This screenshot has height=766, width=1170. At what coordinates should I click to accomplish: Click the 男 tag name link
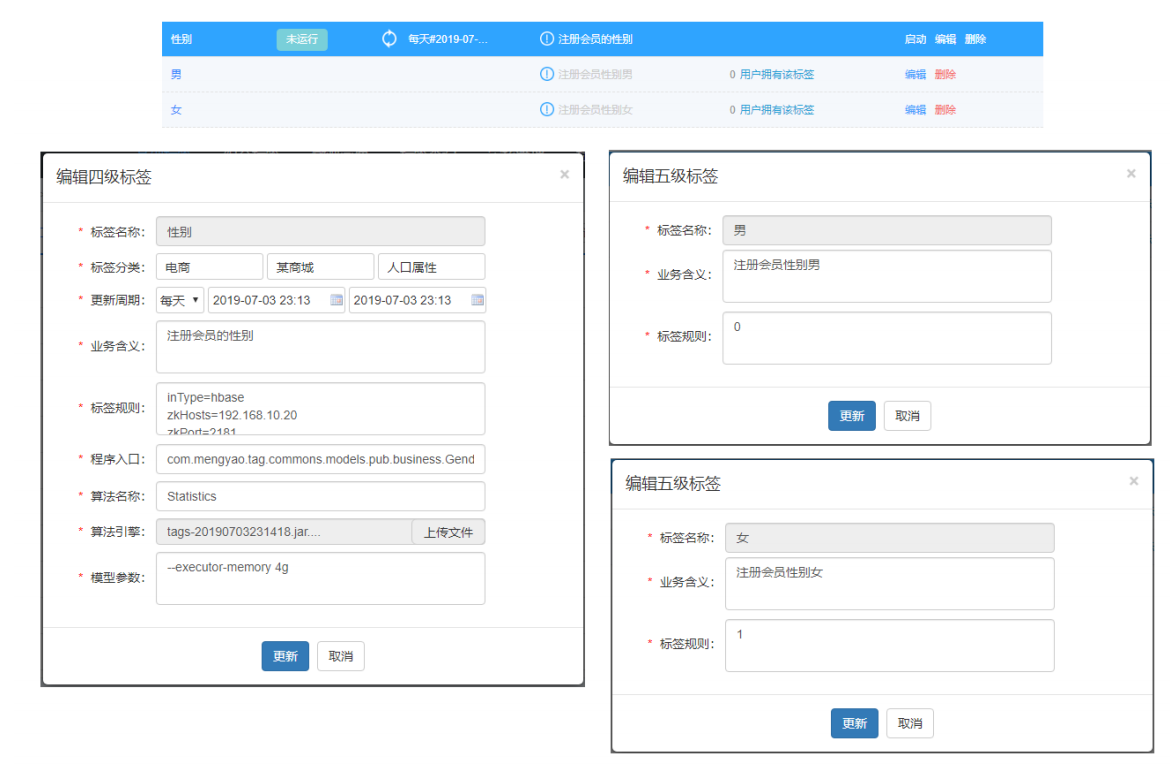[x=176, y=74]
